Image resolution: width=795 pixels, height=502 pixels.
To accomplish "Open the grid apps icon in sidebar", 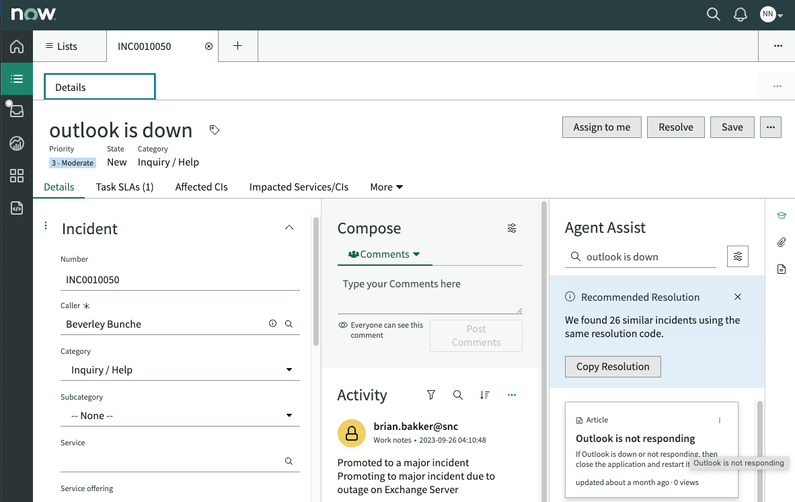I will coord(17,176).
